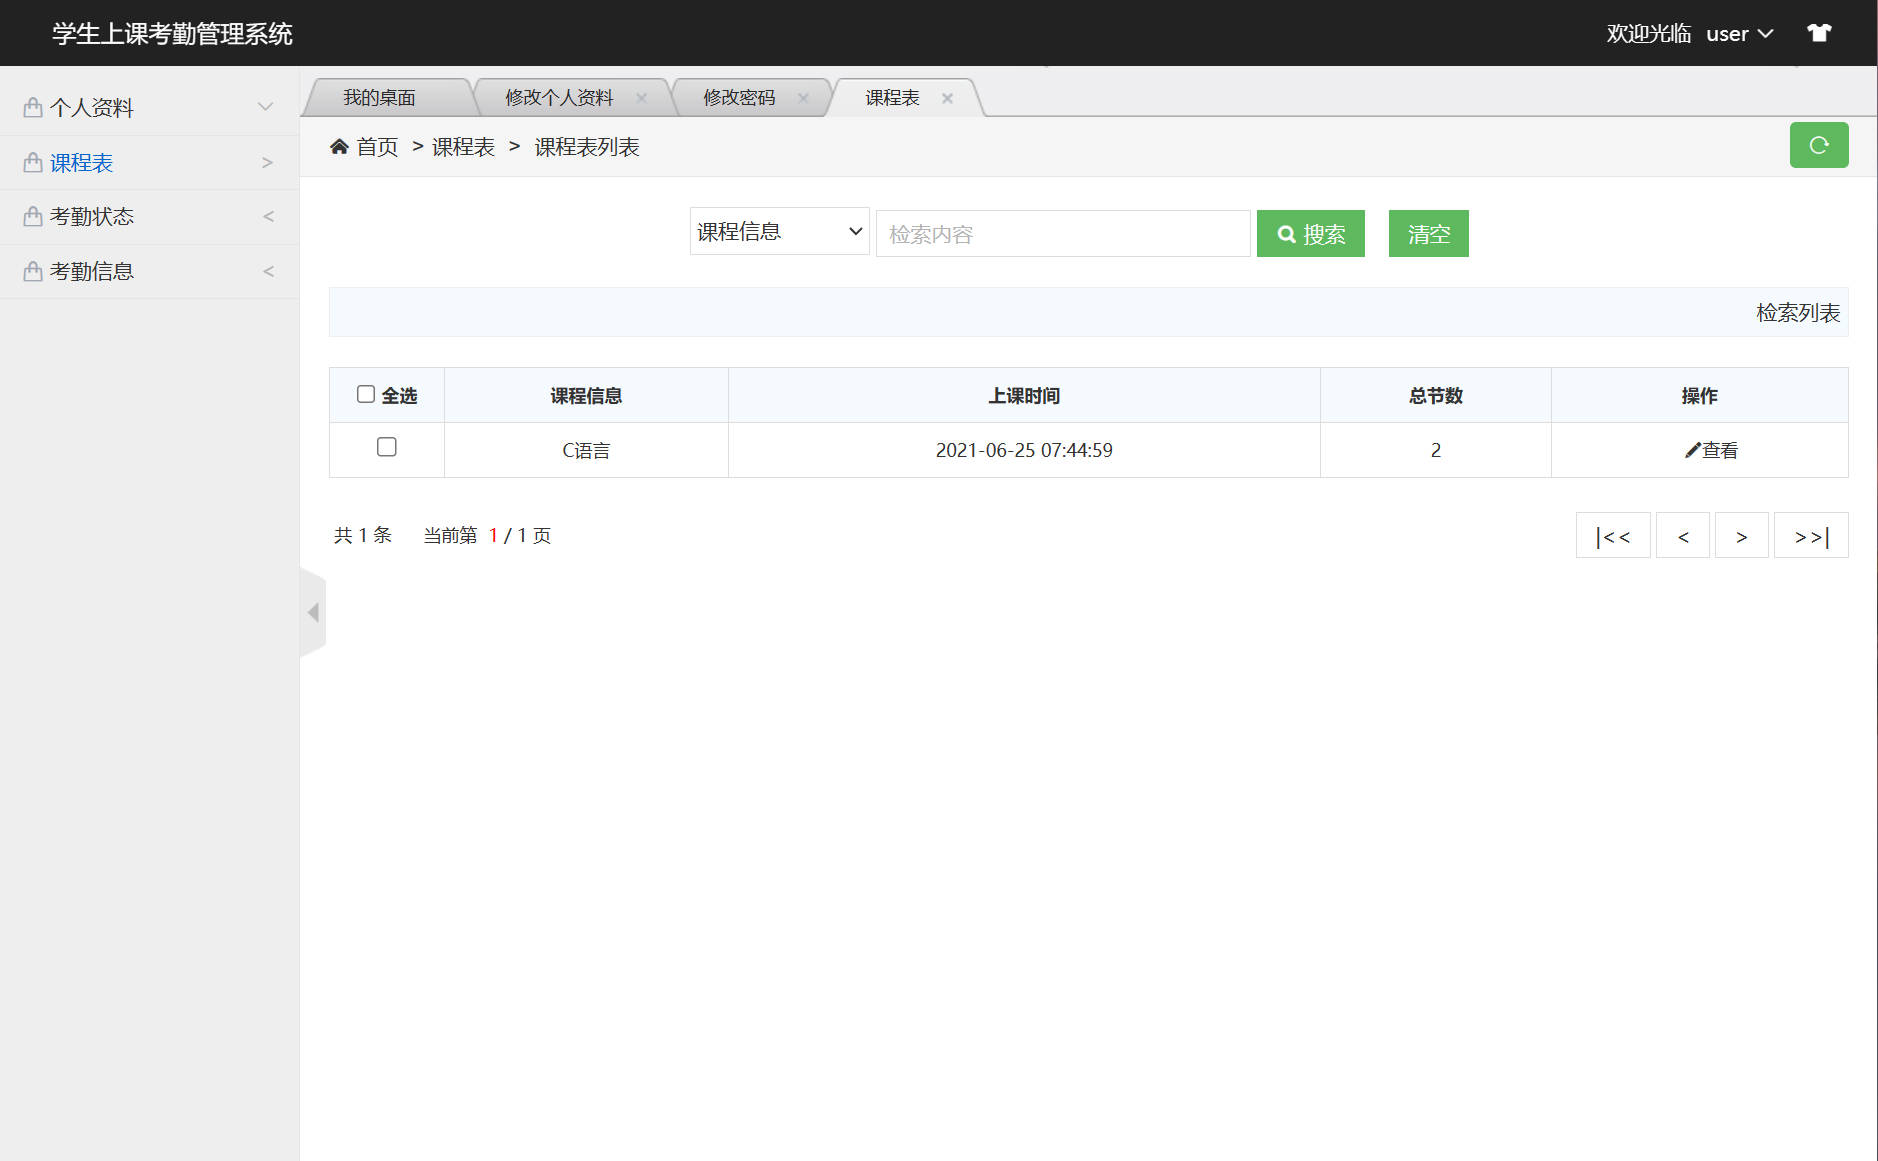Check the 全选 select-all checkbox
Image resolution: width=1878 pixels, height=1161 pixels.
[x=366, y=394]
